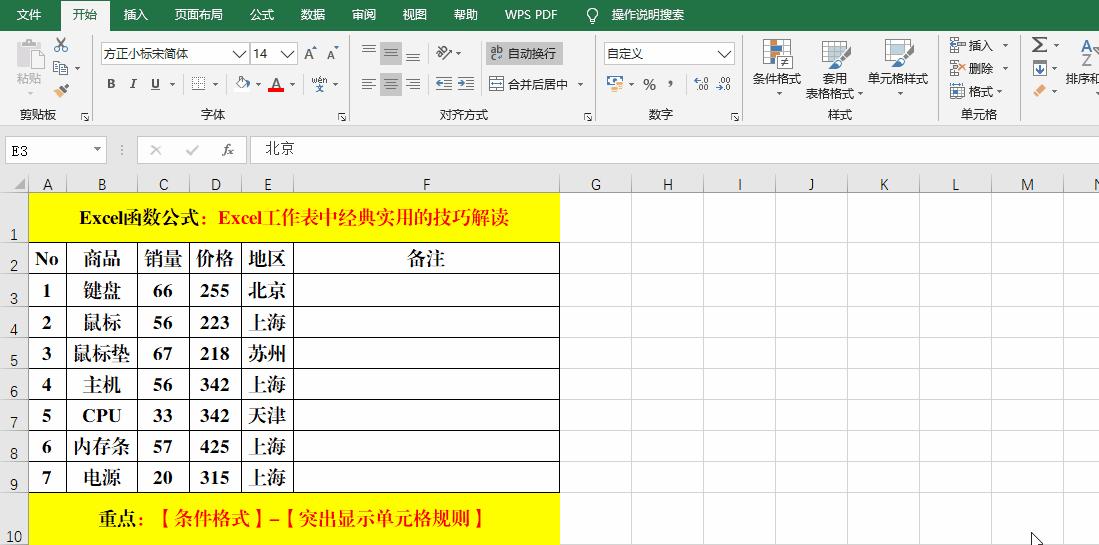Select the Format Painter brush icon
Viewport: 1099px width, 545px height.
[x=61, y=90]
